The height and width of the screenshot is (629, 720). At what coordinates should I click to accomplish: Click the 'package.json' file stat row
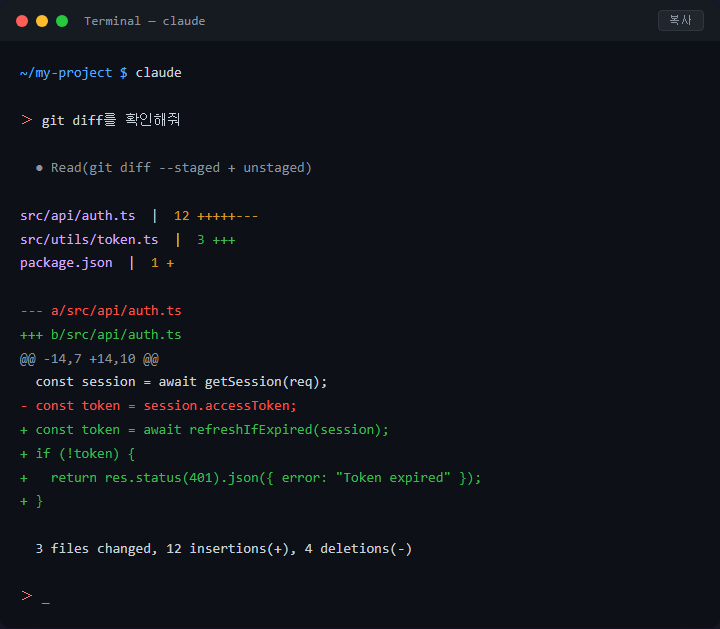[x=97, y=263]
